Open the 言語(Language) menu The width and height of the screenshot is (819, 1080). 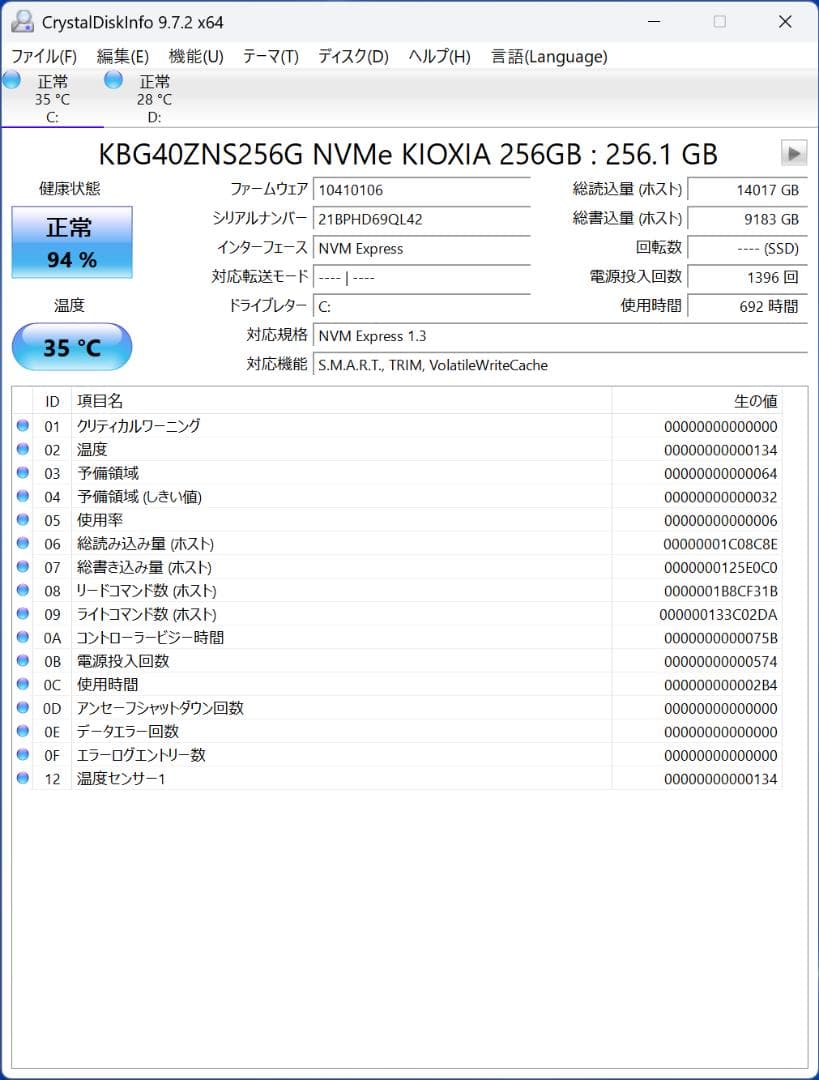[549, 56]
